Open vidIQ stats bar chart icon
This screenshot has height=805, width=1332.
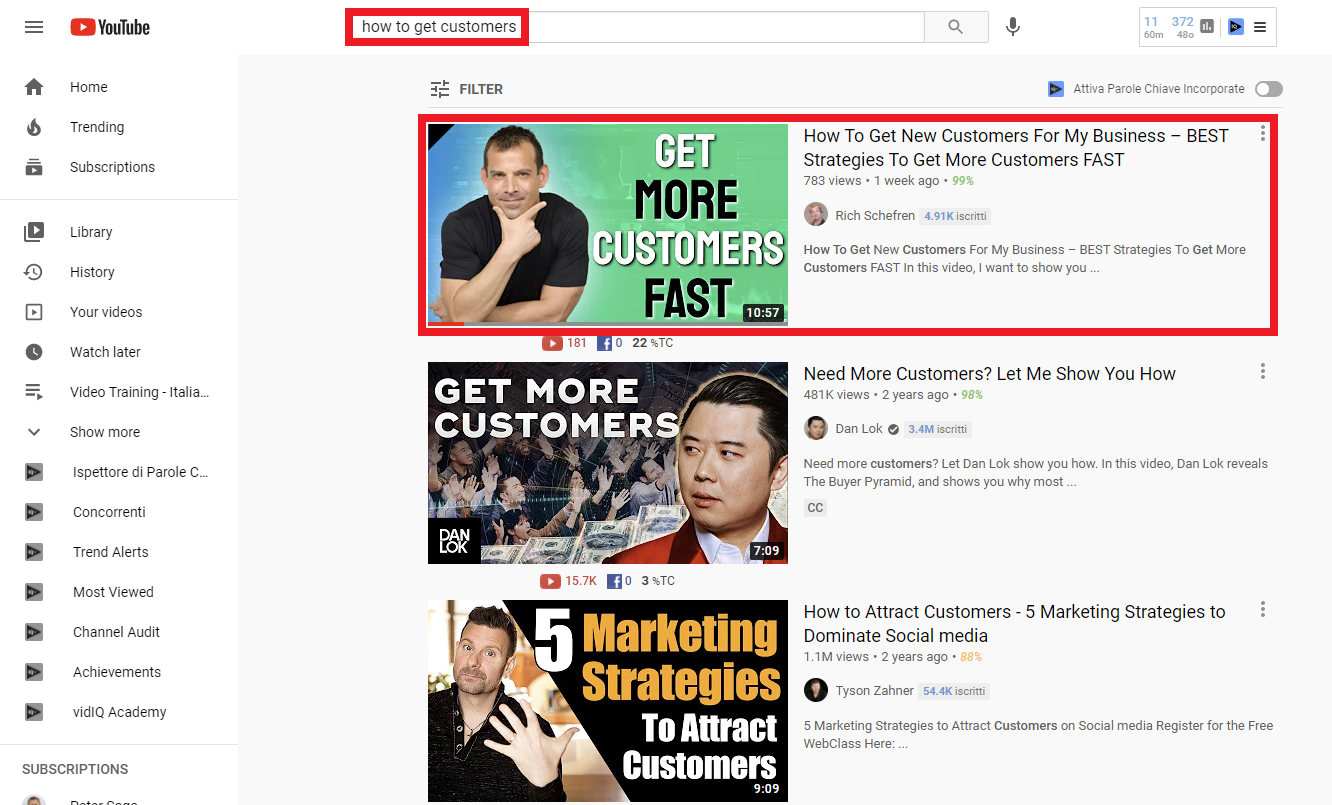coord(1207,27)
